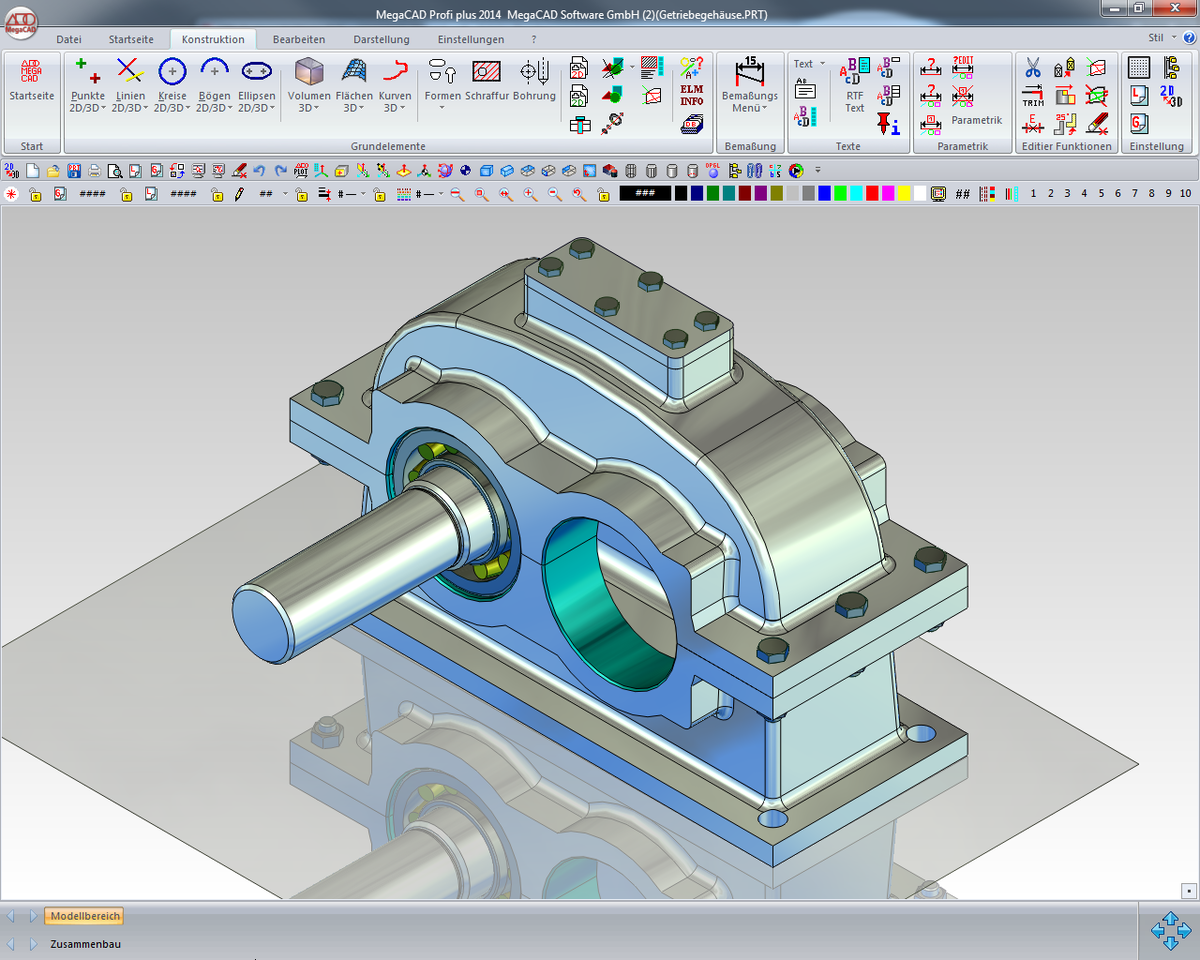This screenshot has width=1200, height=960.
Task: Select layer number 5 in the layer bar
Action: (x=1101, y=194)
